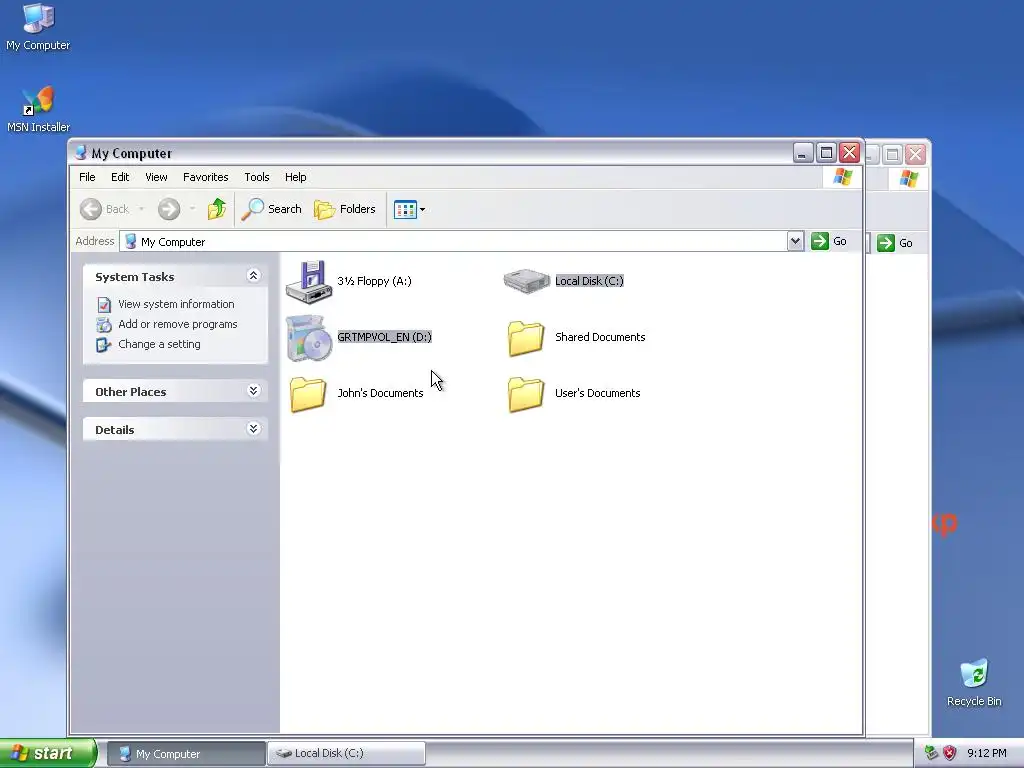Viewport: 1024px width, 768px height.
Task: Open the Search pane
Action: tap(271, 209)
